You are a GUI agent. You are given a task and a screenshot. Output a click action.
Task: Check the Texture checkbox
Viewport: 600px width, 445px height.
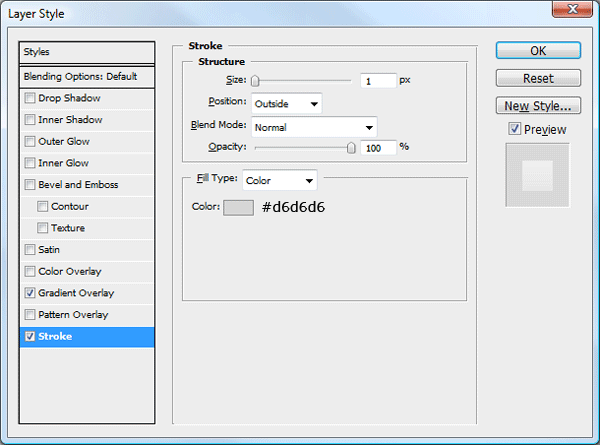(x=42, y=228)
